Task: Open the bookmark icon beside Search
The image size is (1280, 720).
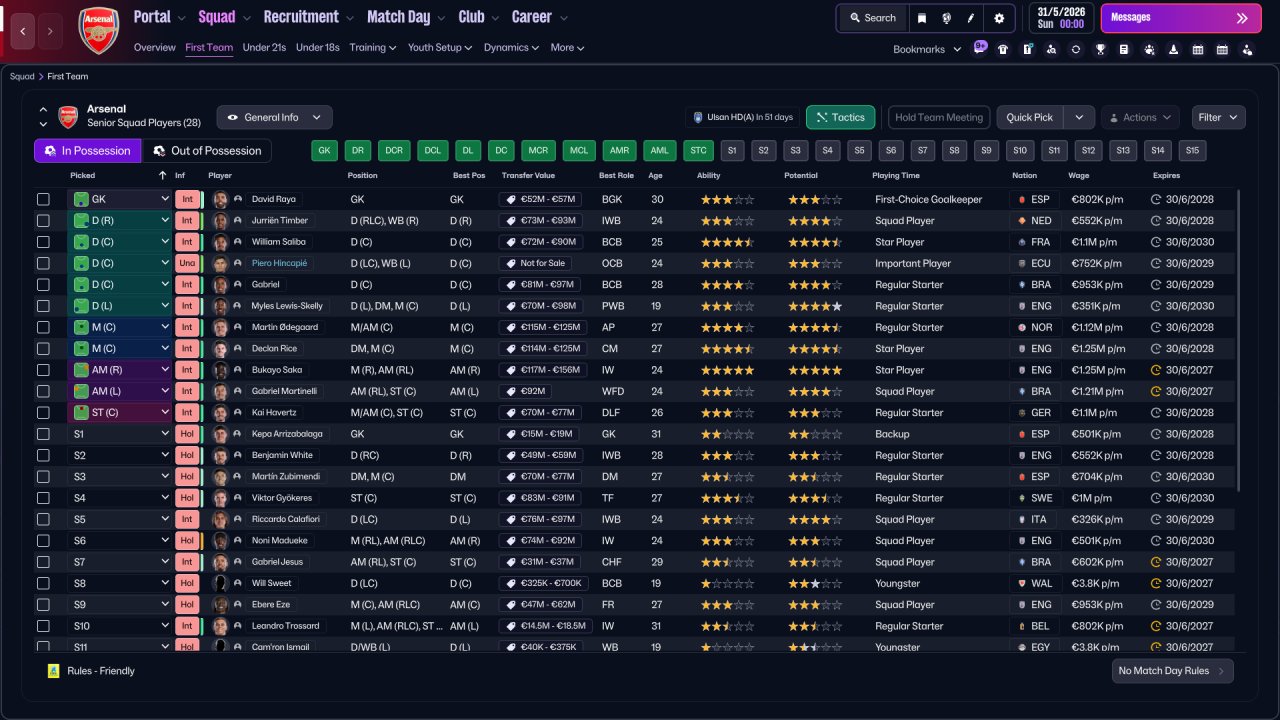Action: [x=922, y=18]
